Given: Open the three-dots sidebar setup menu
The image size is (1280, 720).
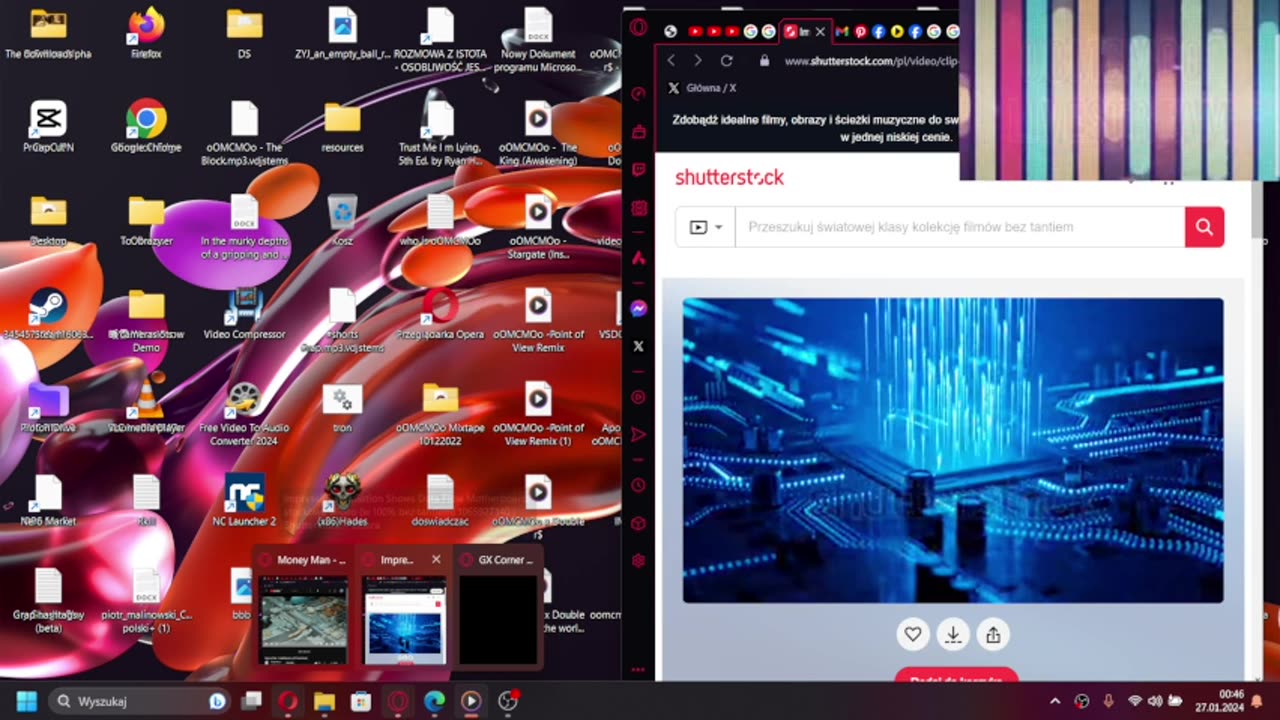Looking at the screenshot, I should pyautogui.click(x=638, y=669).
